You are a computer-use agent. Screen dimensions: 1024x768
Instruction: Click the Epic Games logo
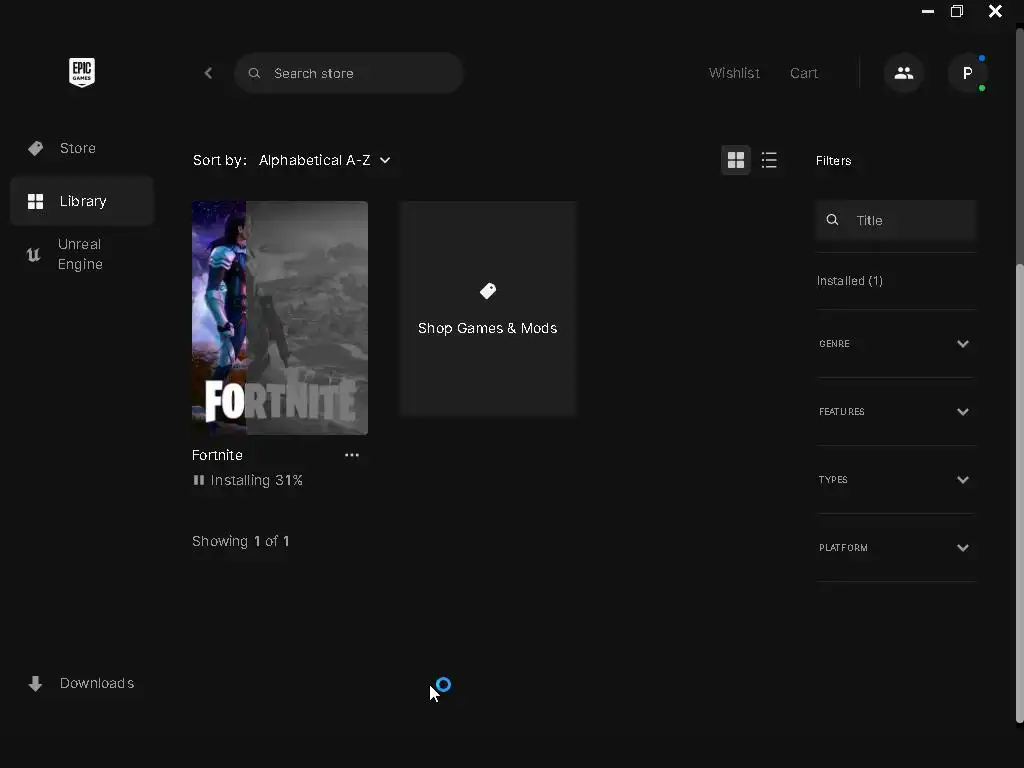coord(82,72)
